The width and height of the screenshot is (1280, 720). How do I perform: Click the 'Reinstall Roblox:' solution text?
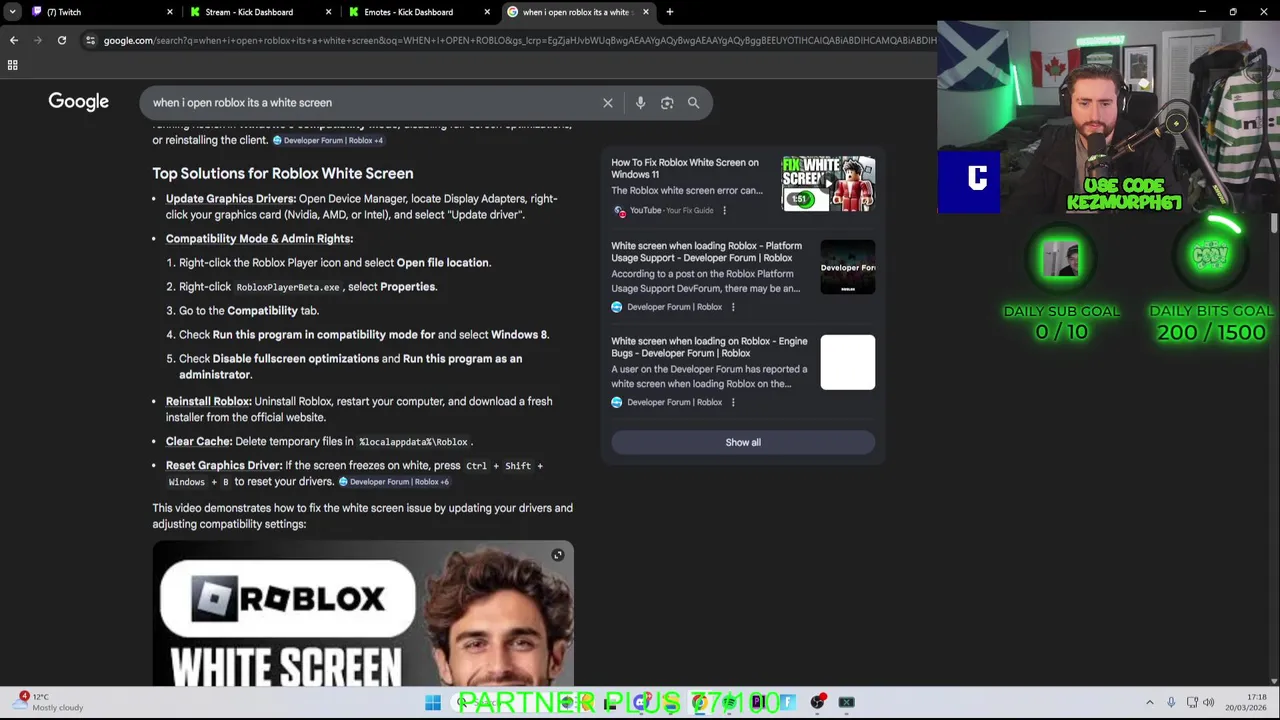click(x=209, y=401)
